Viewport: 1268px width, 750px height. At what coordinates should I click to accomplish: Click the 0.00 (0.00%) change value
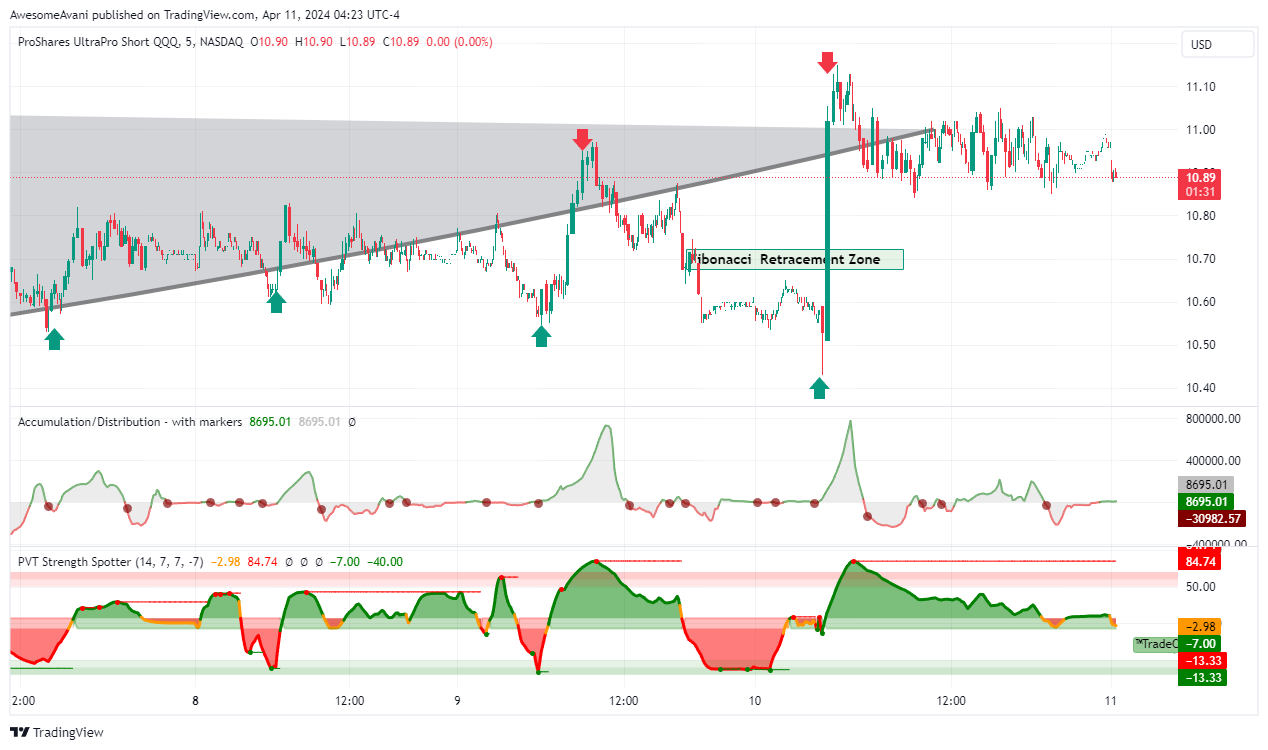point(459,42)
